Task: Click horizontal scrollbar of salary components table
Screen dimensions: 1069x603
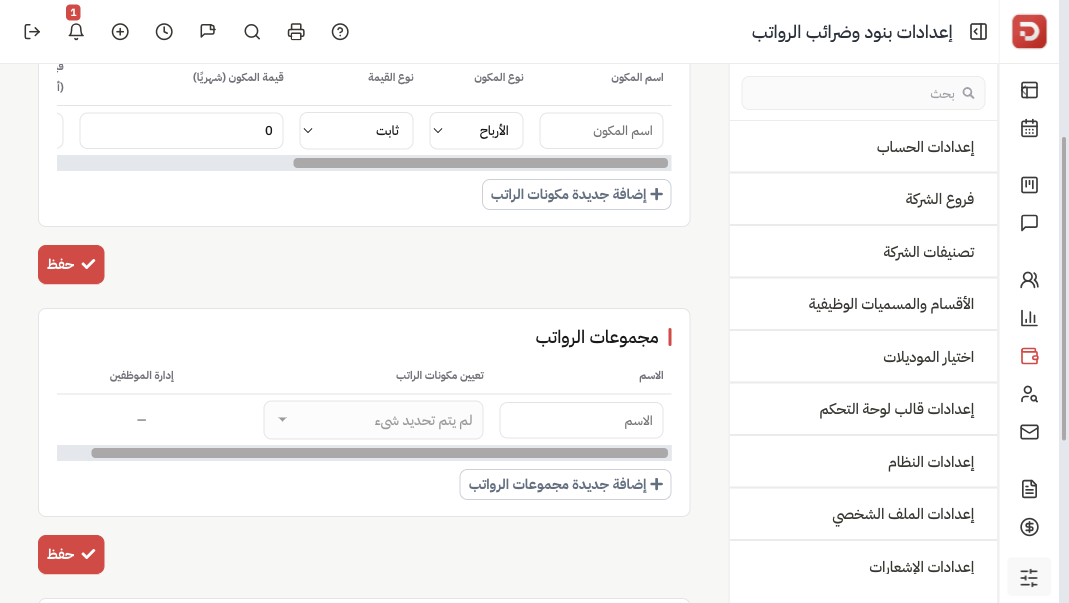Action: (481, 163)
